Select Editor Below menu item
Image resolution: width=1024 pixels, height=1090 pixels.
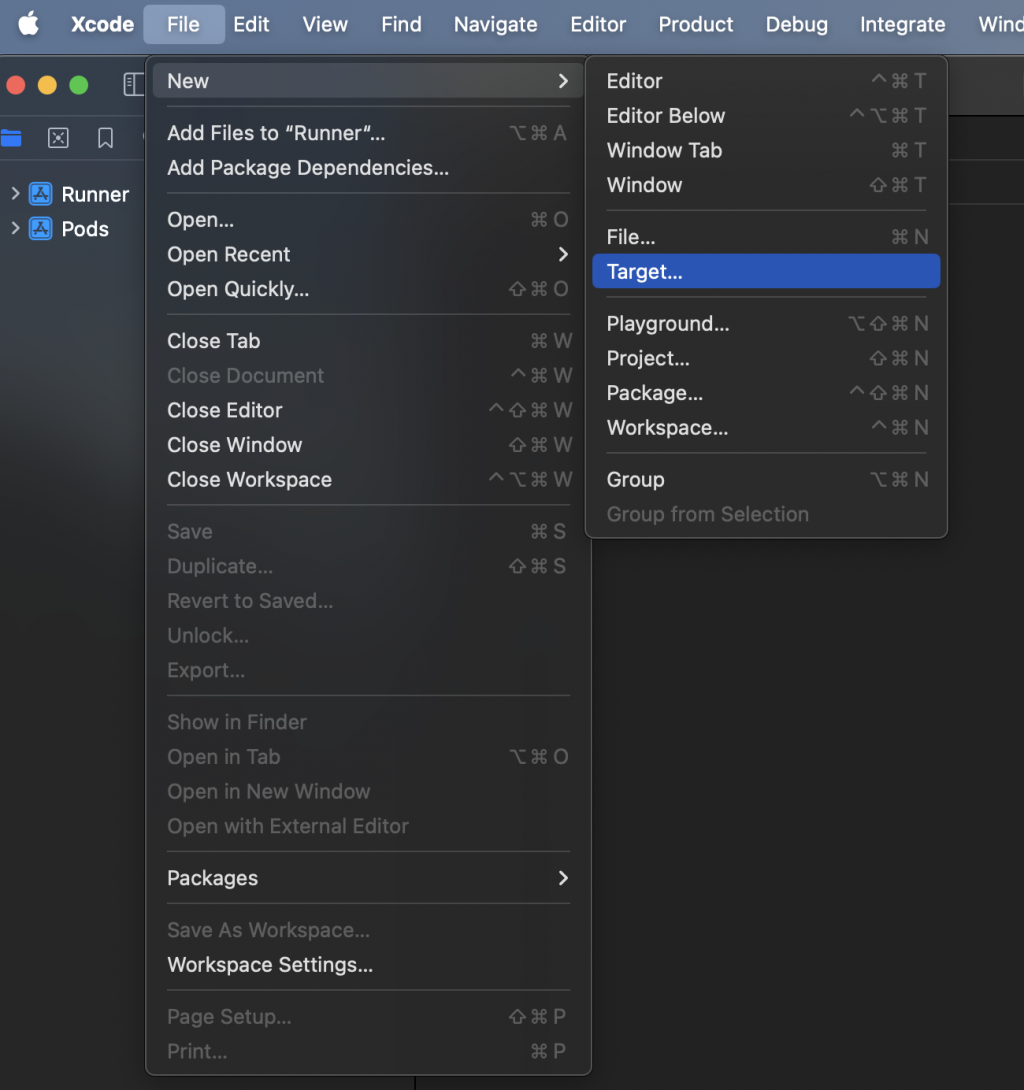click(766, 115)
